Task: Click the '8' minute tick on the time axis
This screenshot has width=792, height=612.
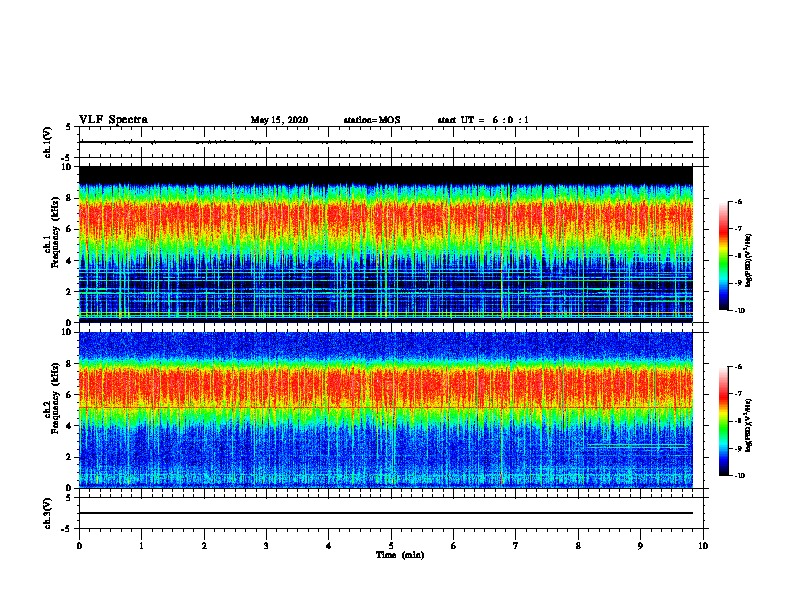Action: [x=578, y=546]
